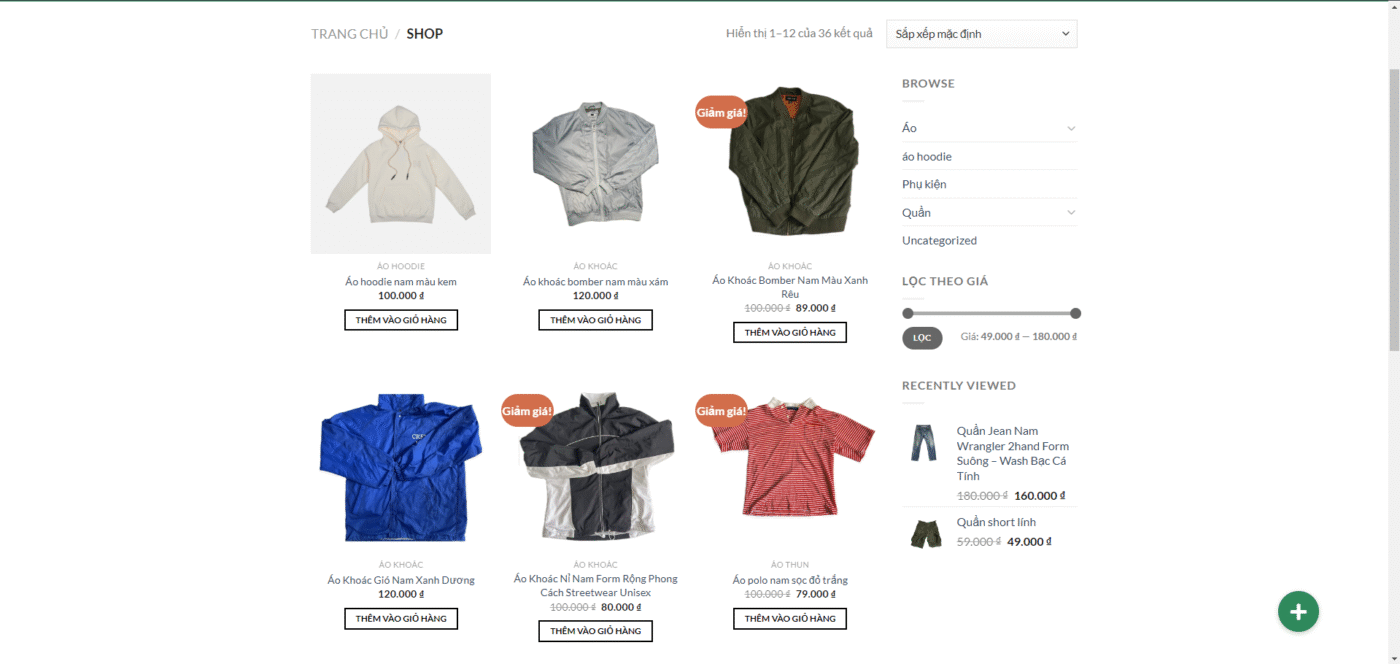Click the green floating plus icon

1298,611
